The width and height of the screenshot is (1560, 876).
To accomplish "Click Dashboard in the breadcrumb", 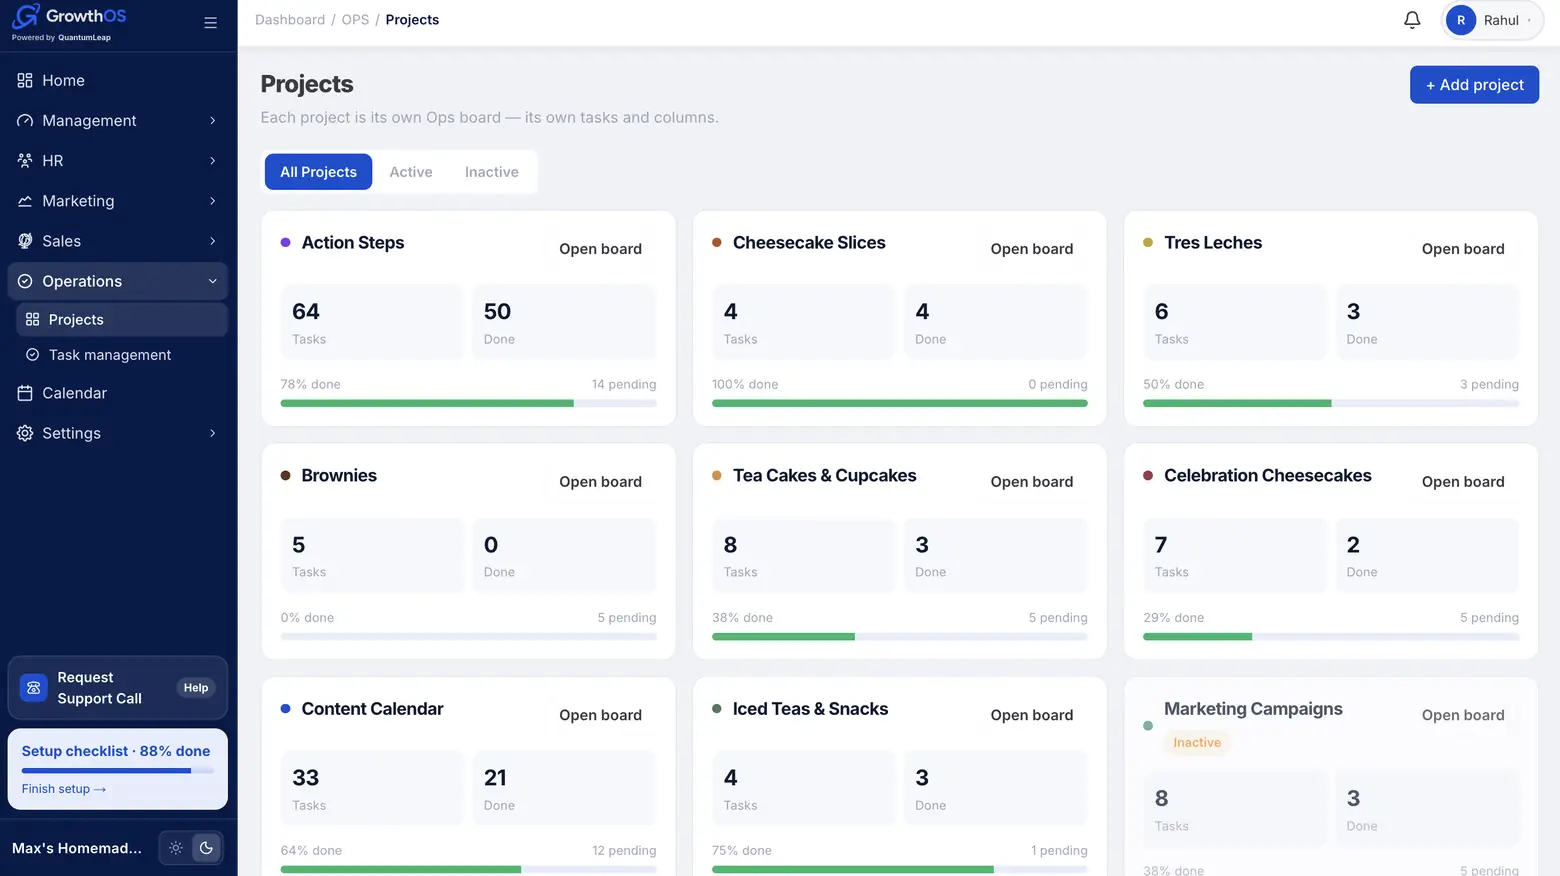I will (290, 20).
